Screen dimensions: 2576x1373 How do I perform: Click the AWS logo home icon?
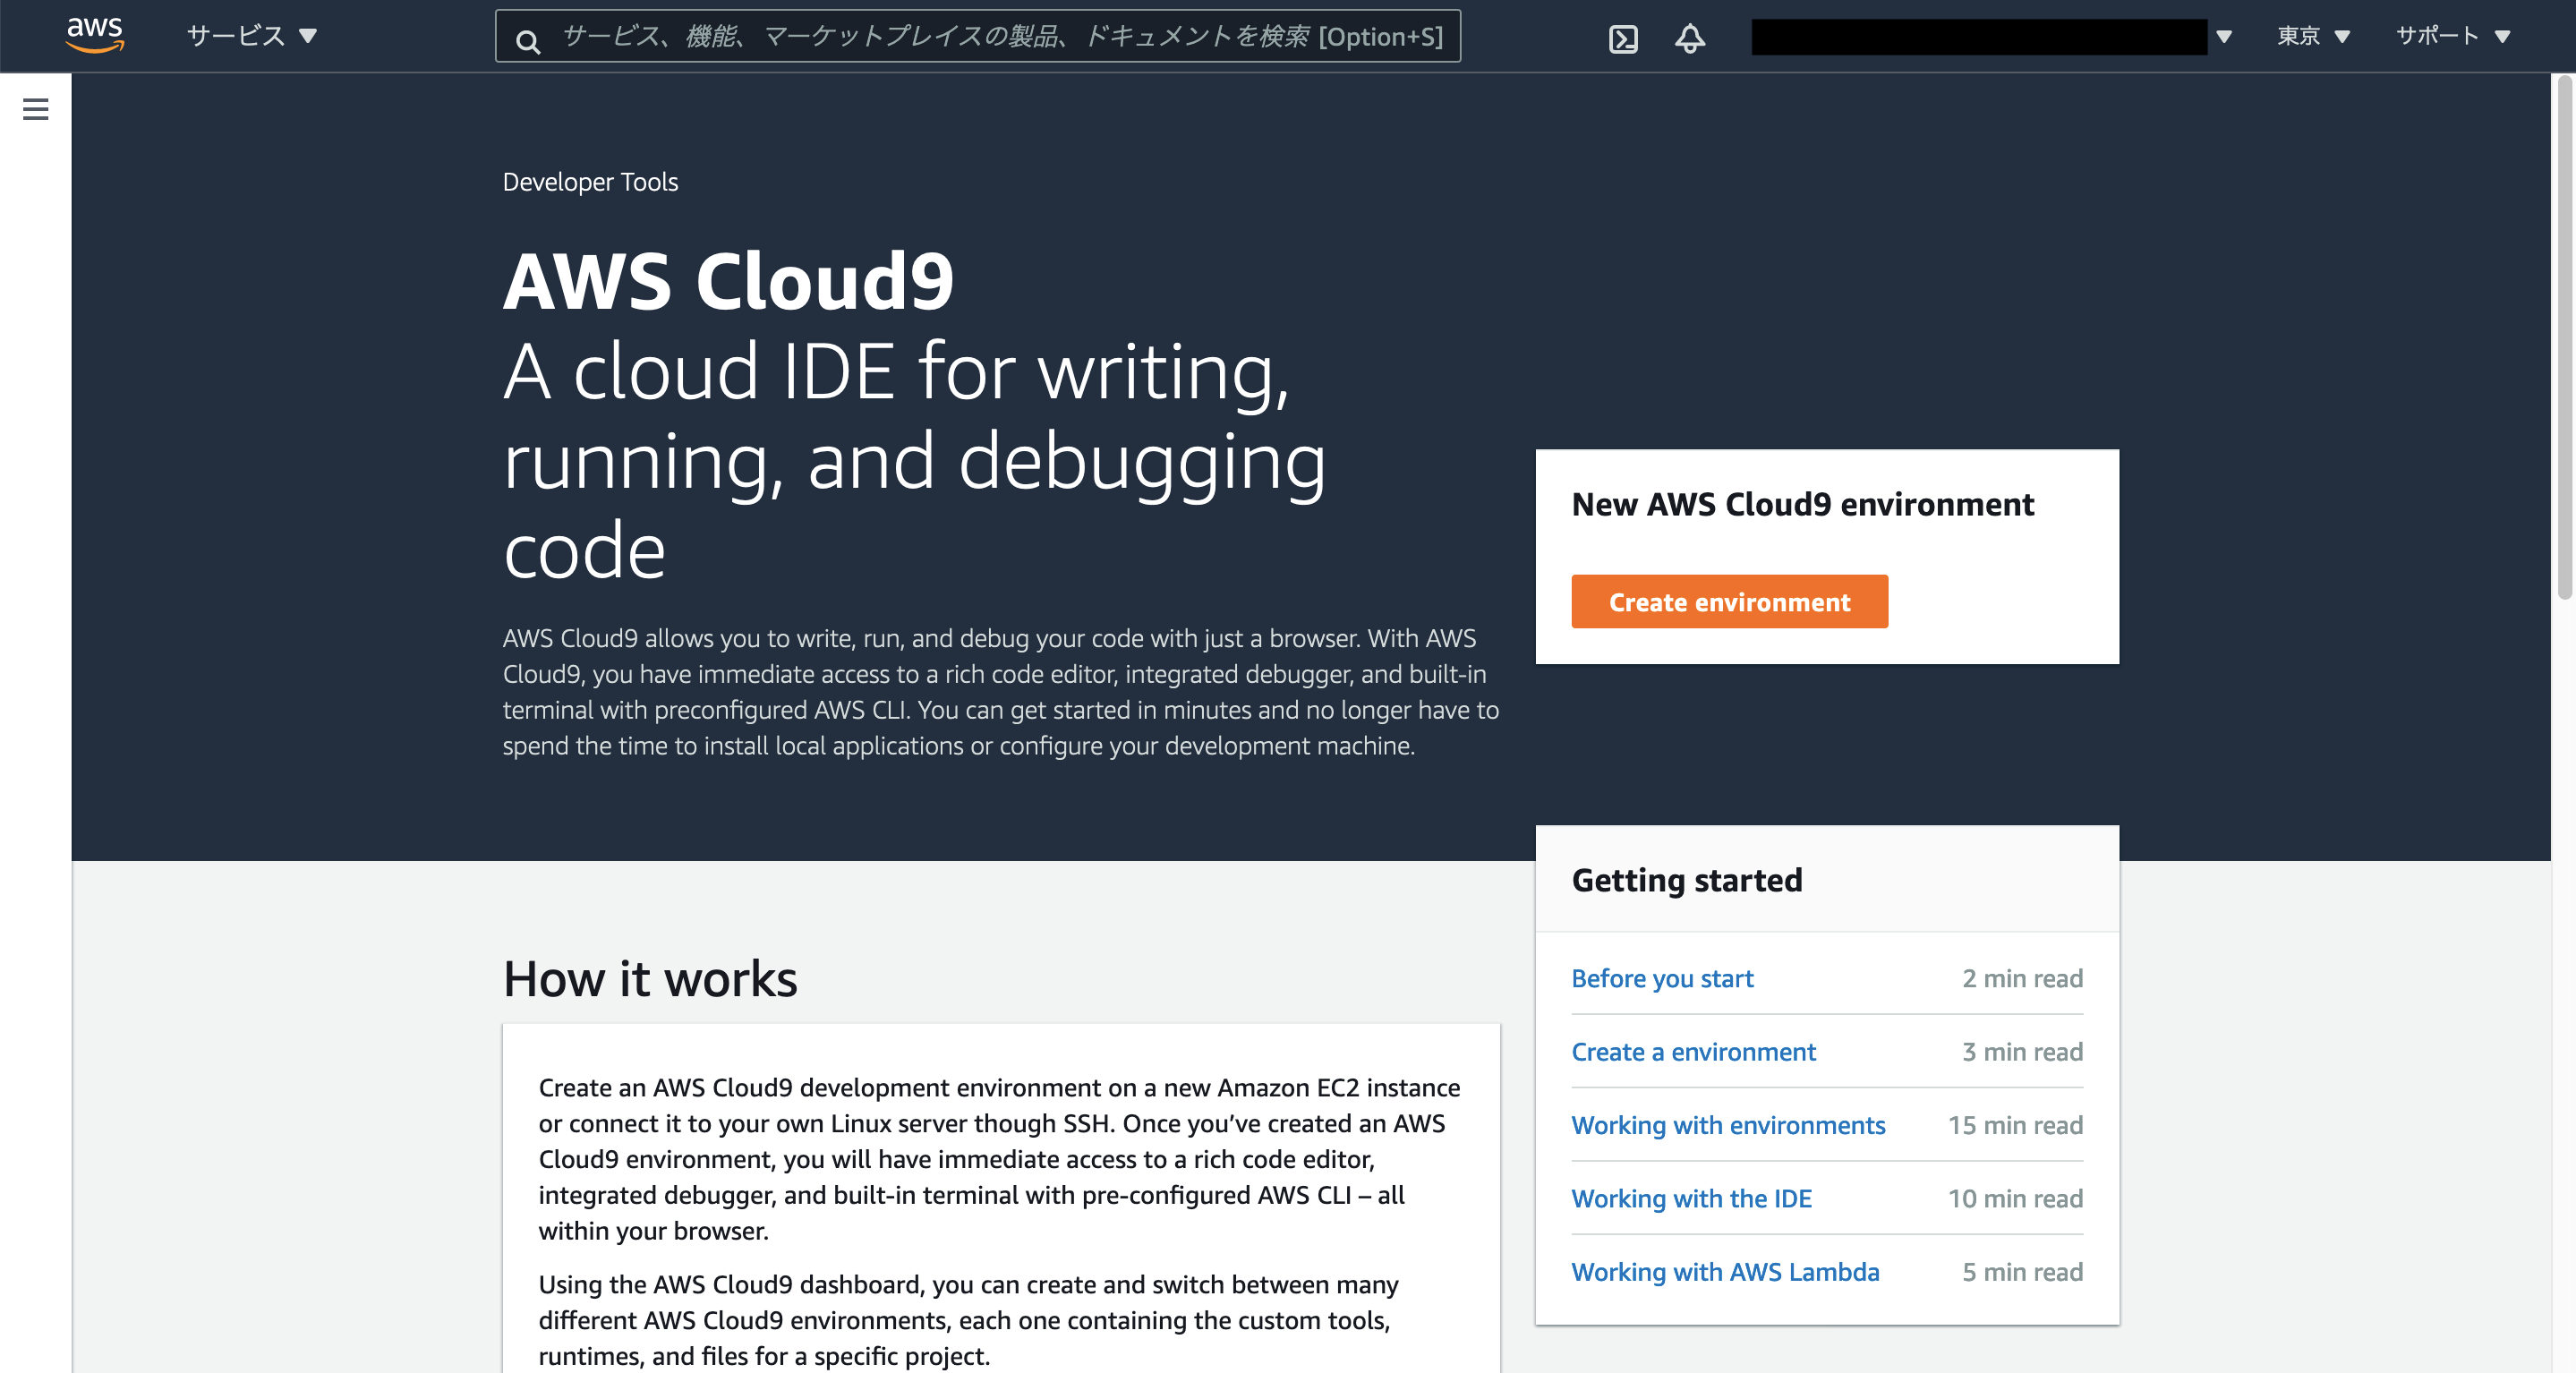[95, 35]
